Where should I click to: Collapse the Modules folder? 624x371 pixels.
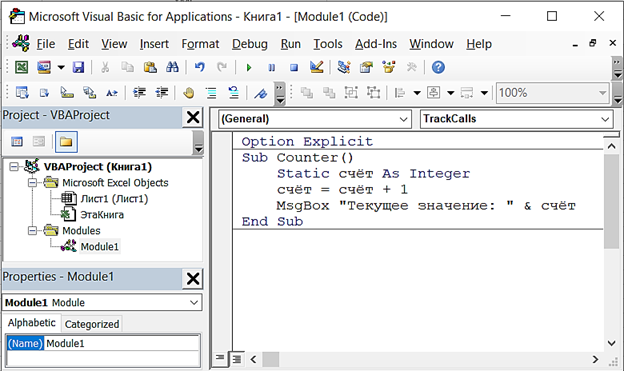click(x=32, y=230)
